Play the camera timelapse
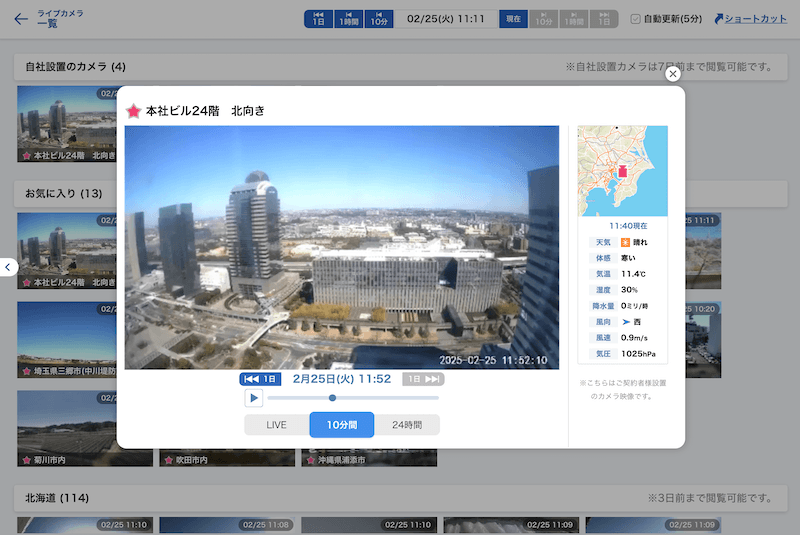 coord(254,398)
